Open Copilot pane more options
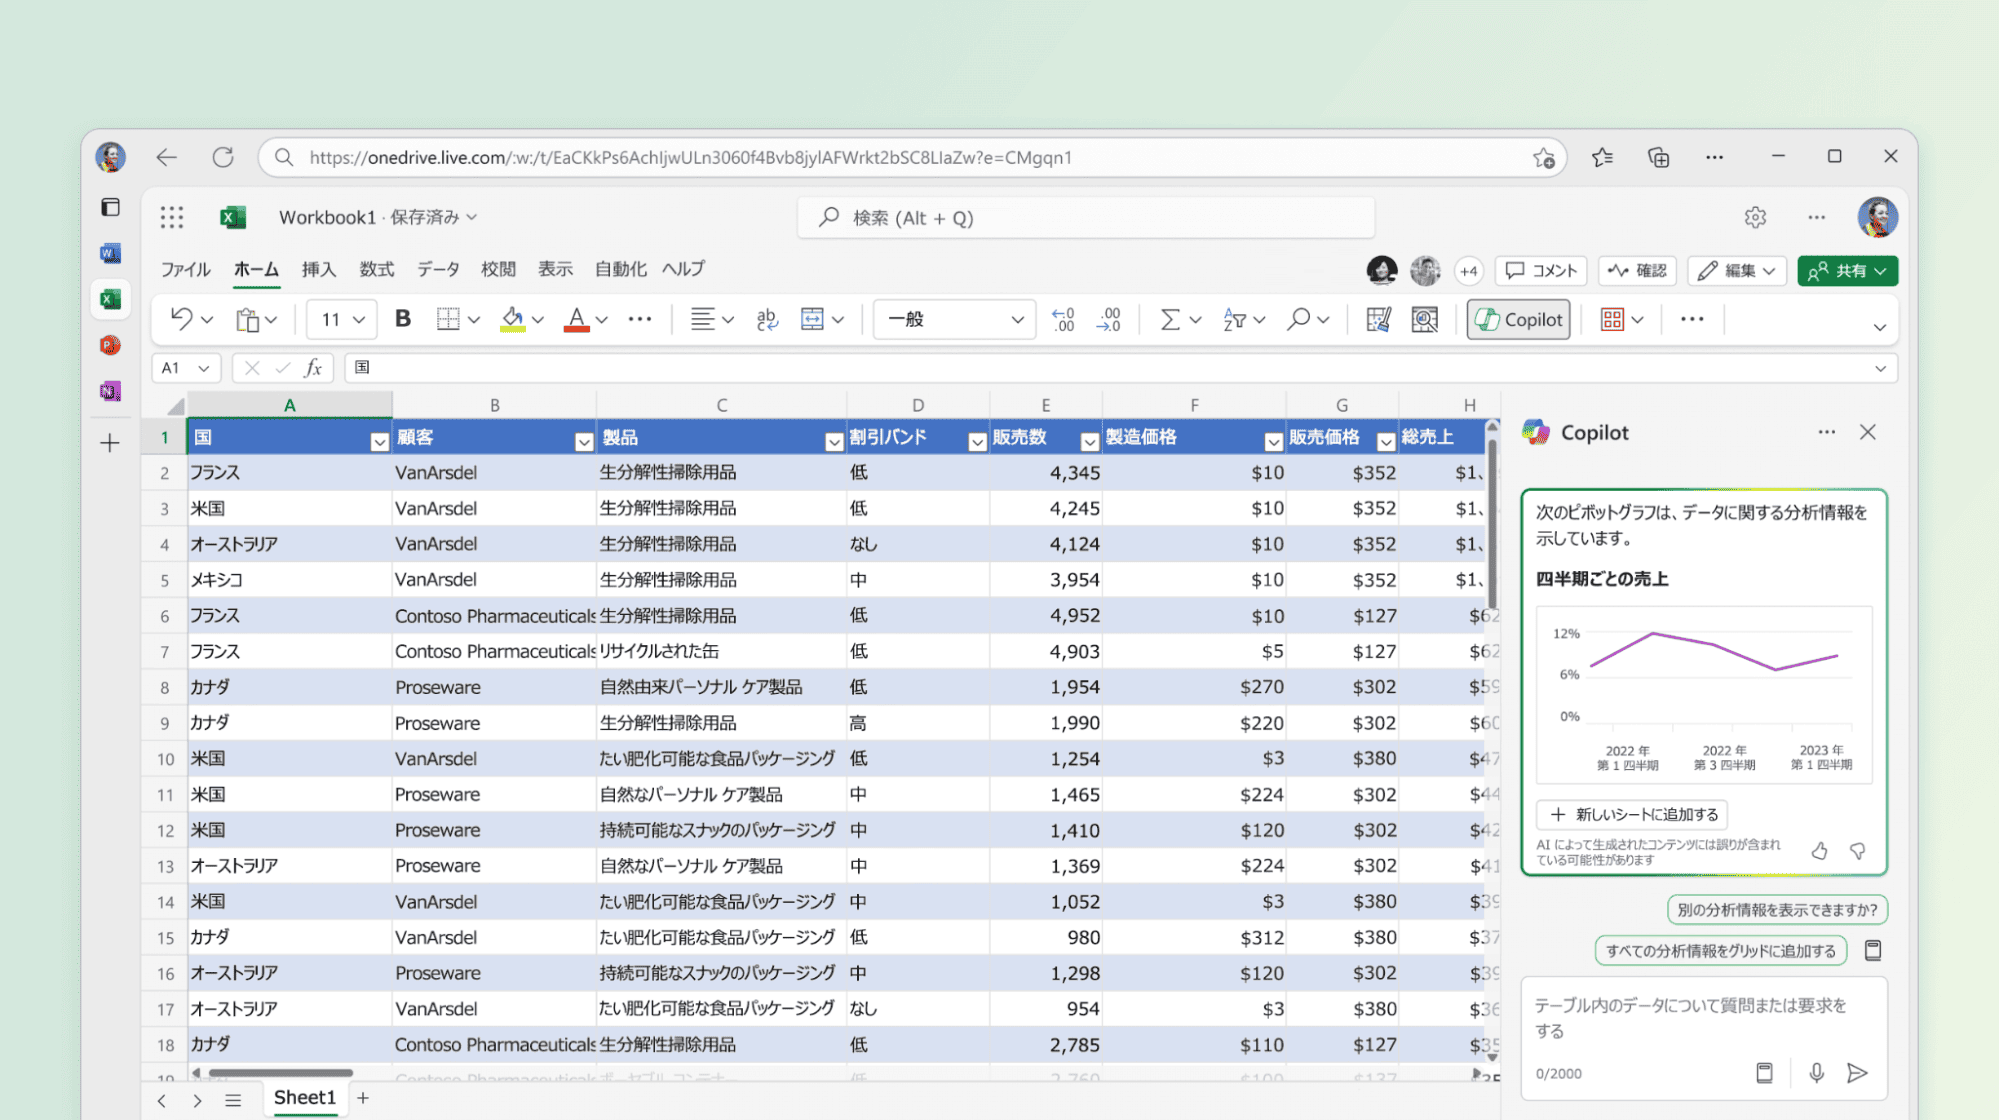Image resolution: width=1999 pixels, height=1120 pixels. (1827, 432)
